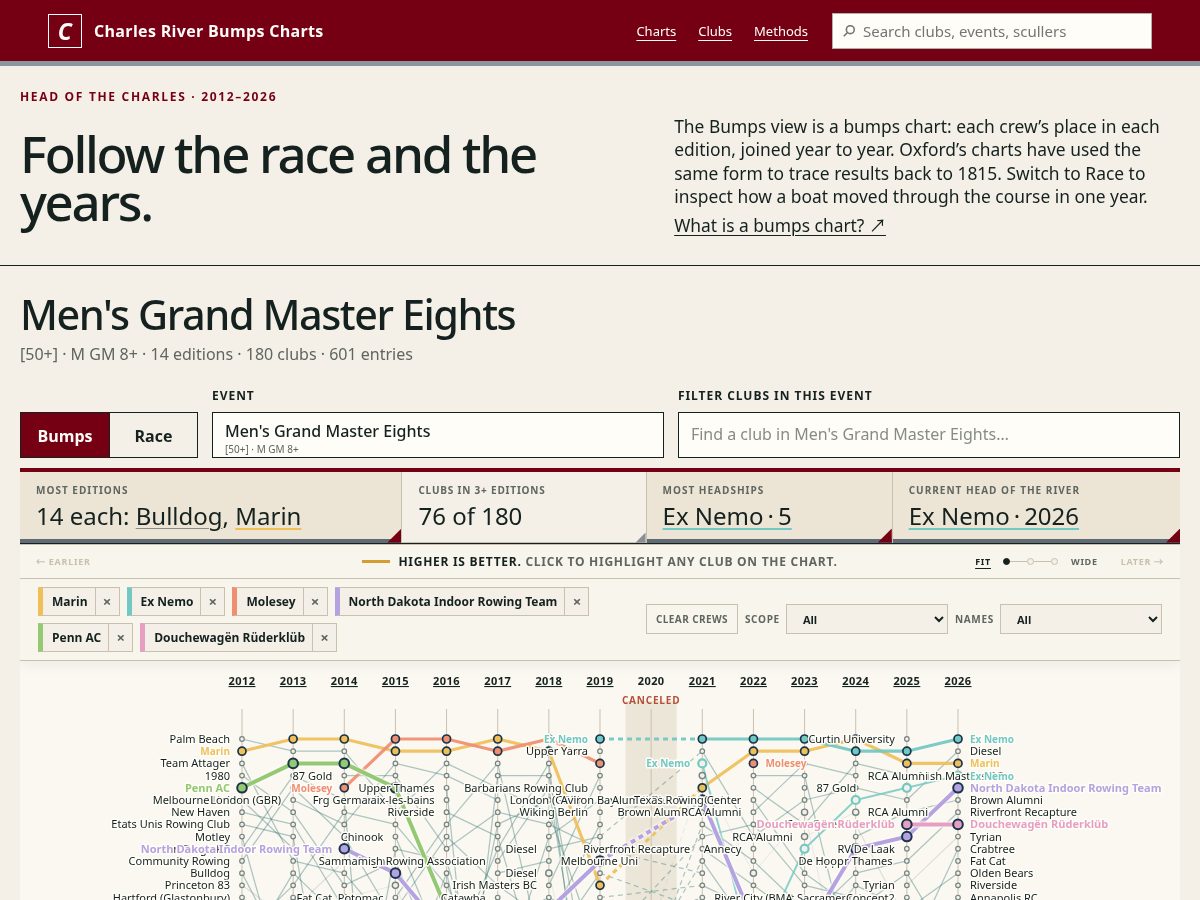Expand the Most Editions stat card
The height and width of the screenshot is (900, 1200).
click(x=211, y=507)
